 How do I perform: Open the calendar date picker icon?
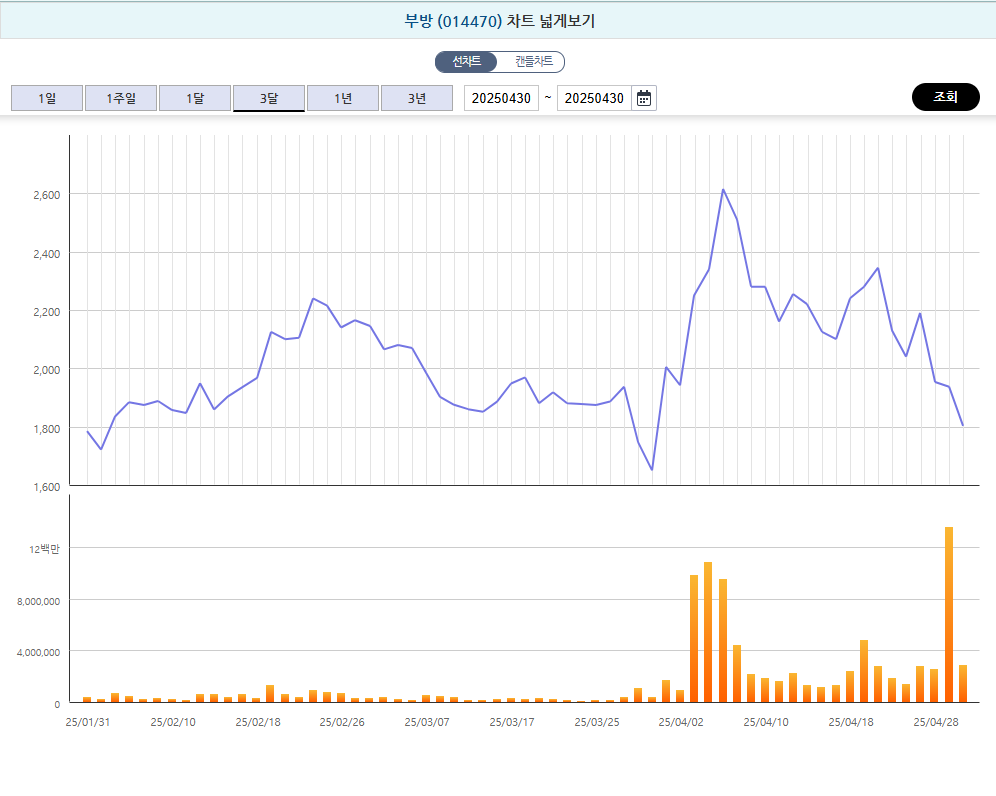pyautogui.click(x=643, y=98)
